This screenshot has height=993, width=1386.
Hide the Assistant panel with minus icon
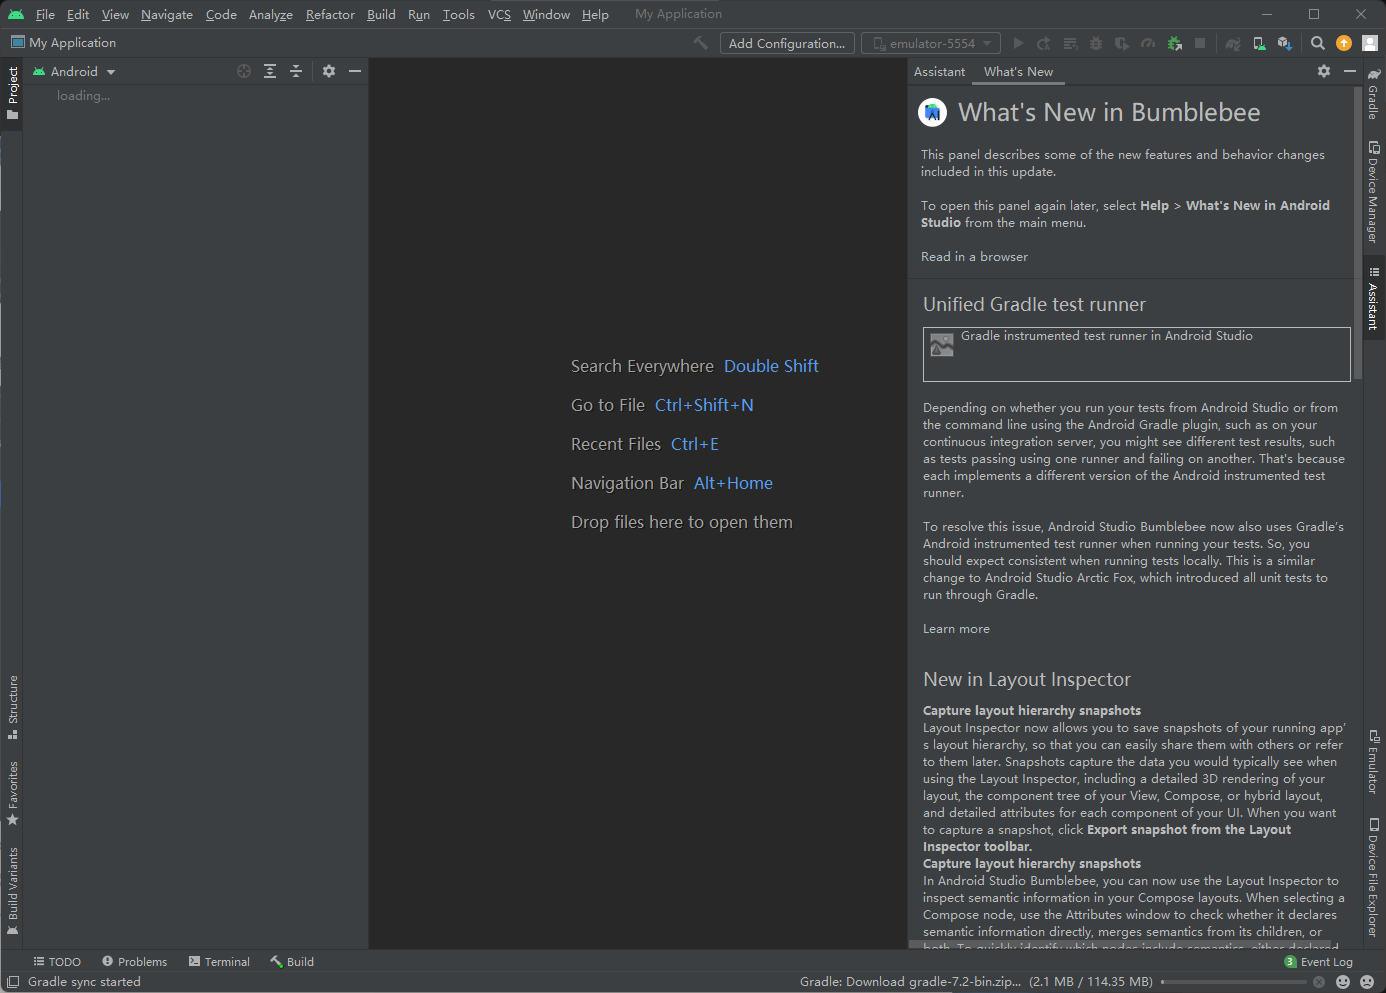[x=1350, y=71]
